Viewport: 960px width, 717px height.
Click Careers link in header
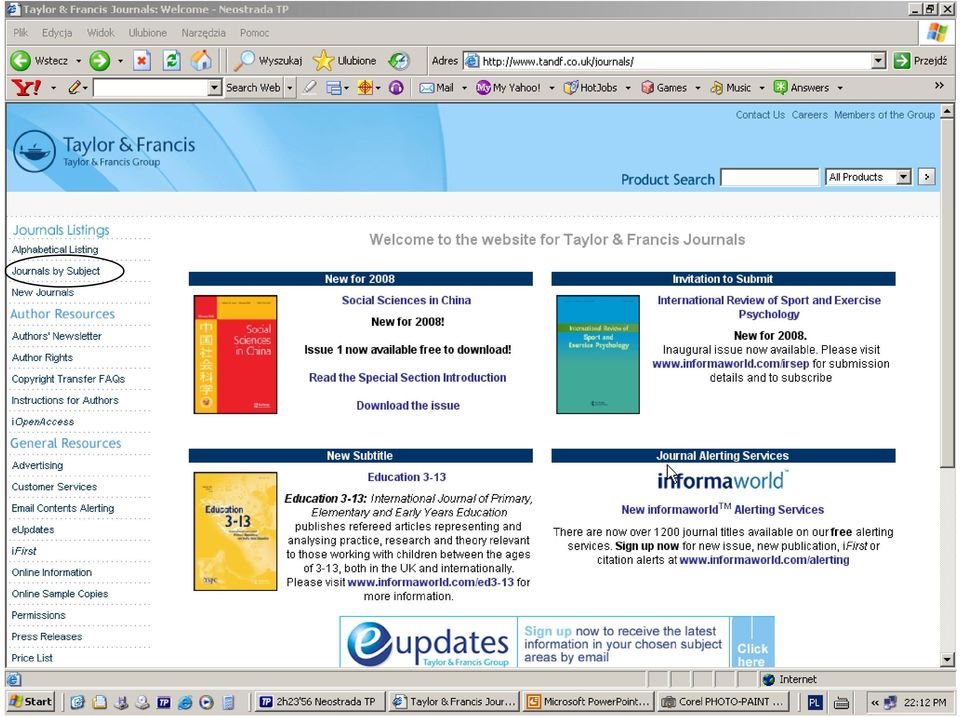click(x=809, y=114)
